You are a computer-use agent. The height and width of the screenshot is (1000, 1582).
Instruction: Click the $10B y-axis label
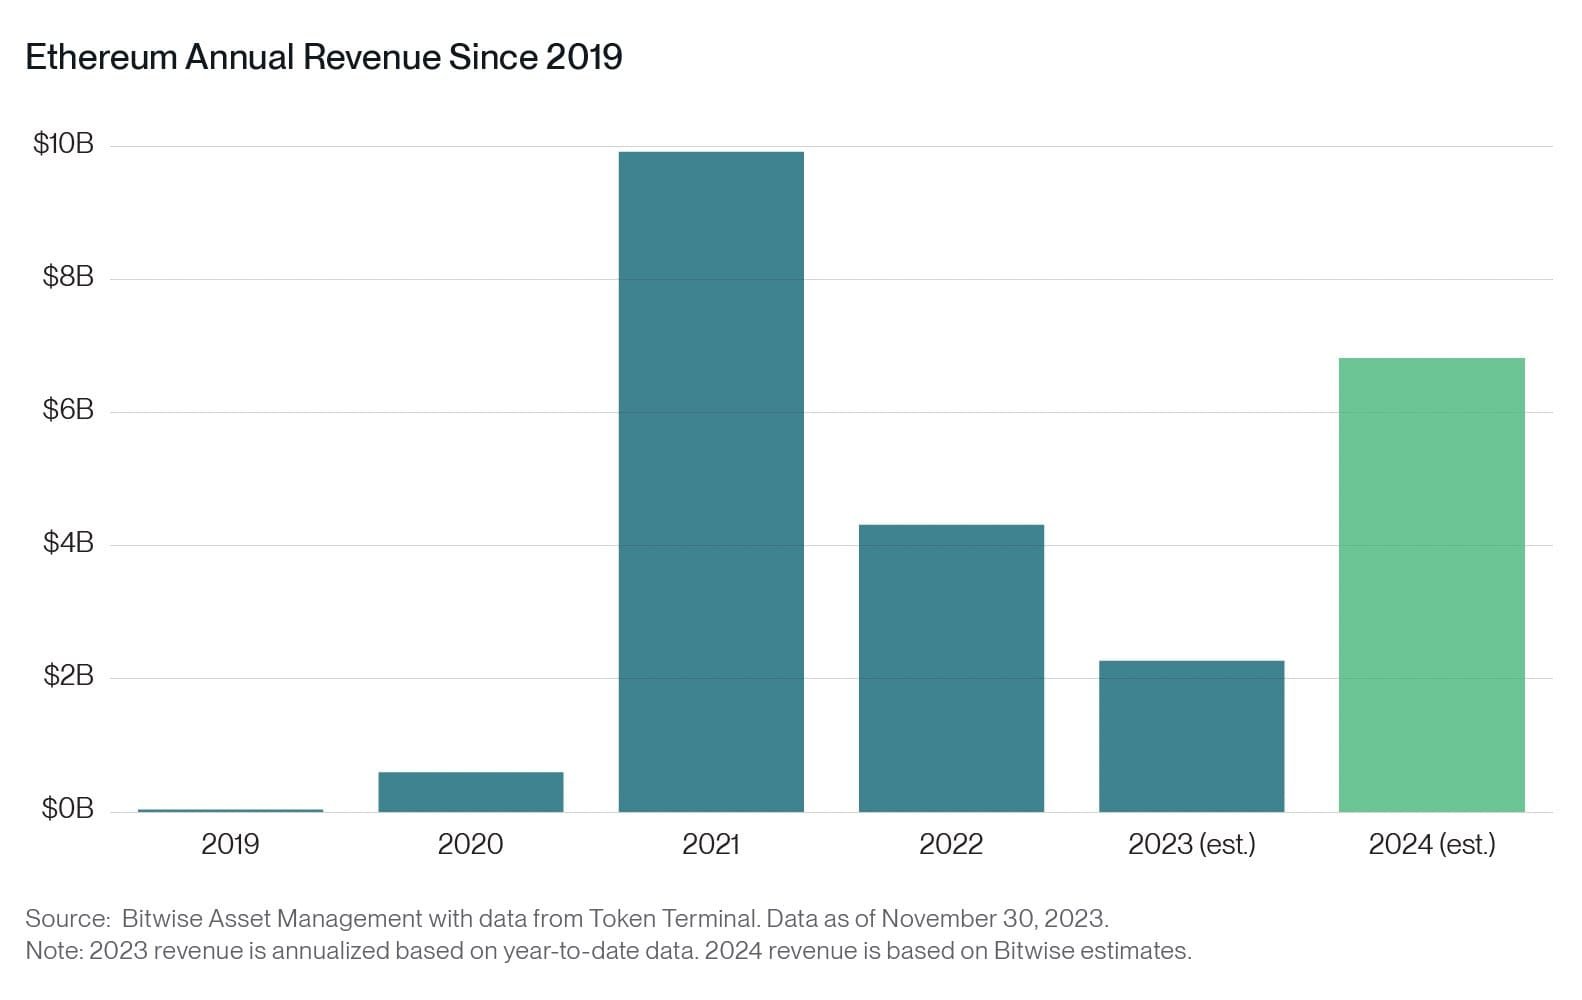pyautogui.click(x=63, y=144)
